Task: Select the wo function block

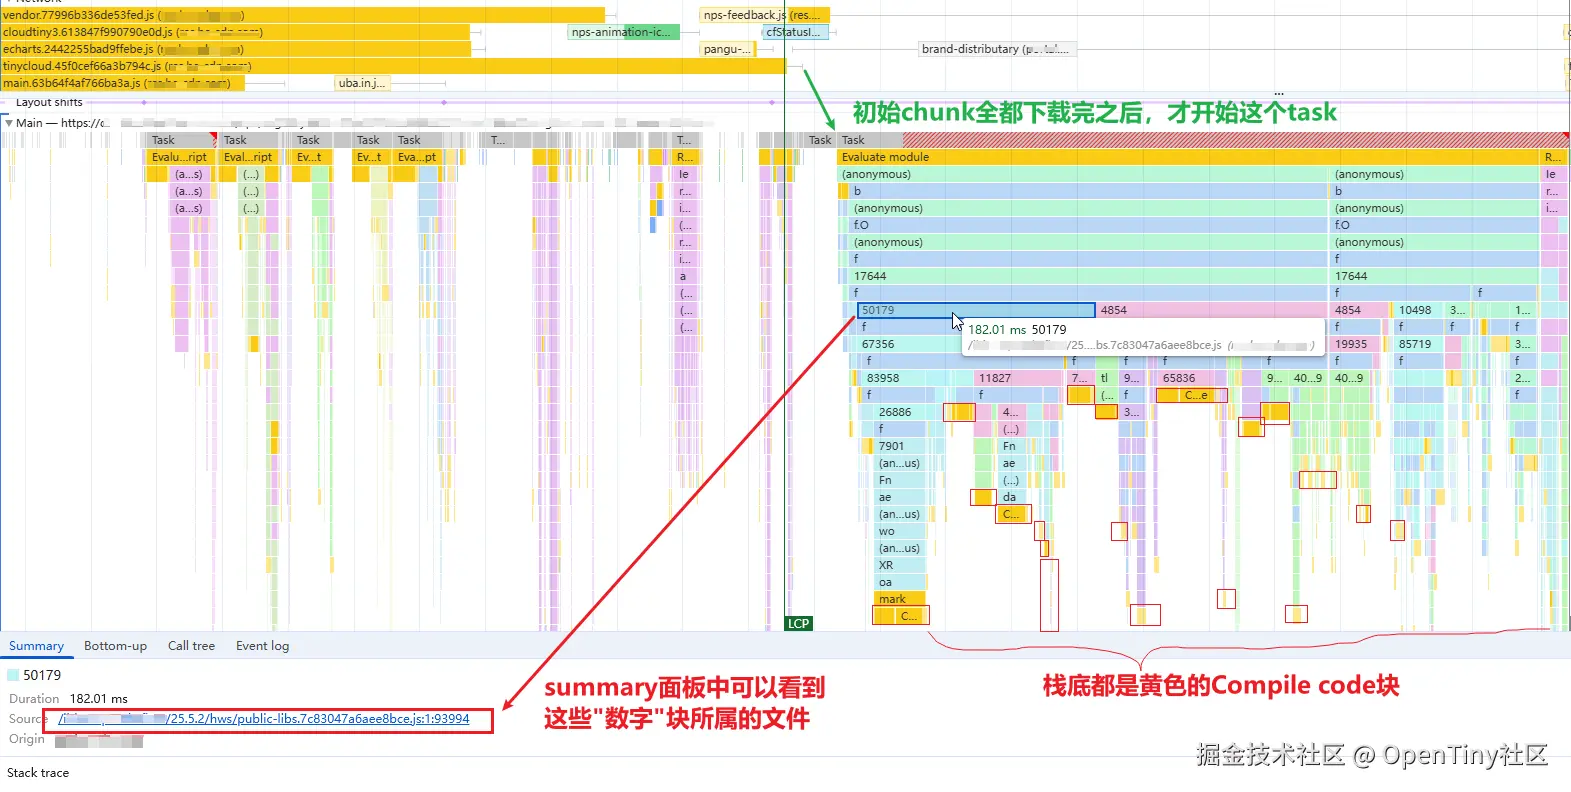Action: (900, 531)
